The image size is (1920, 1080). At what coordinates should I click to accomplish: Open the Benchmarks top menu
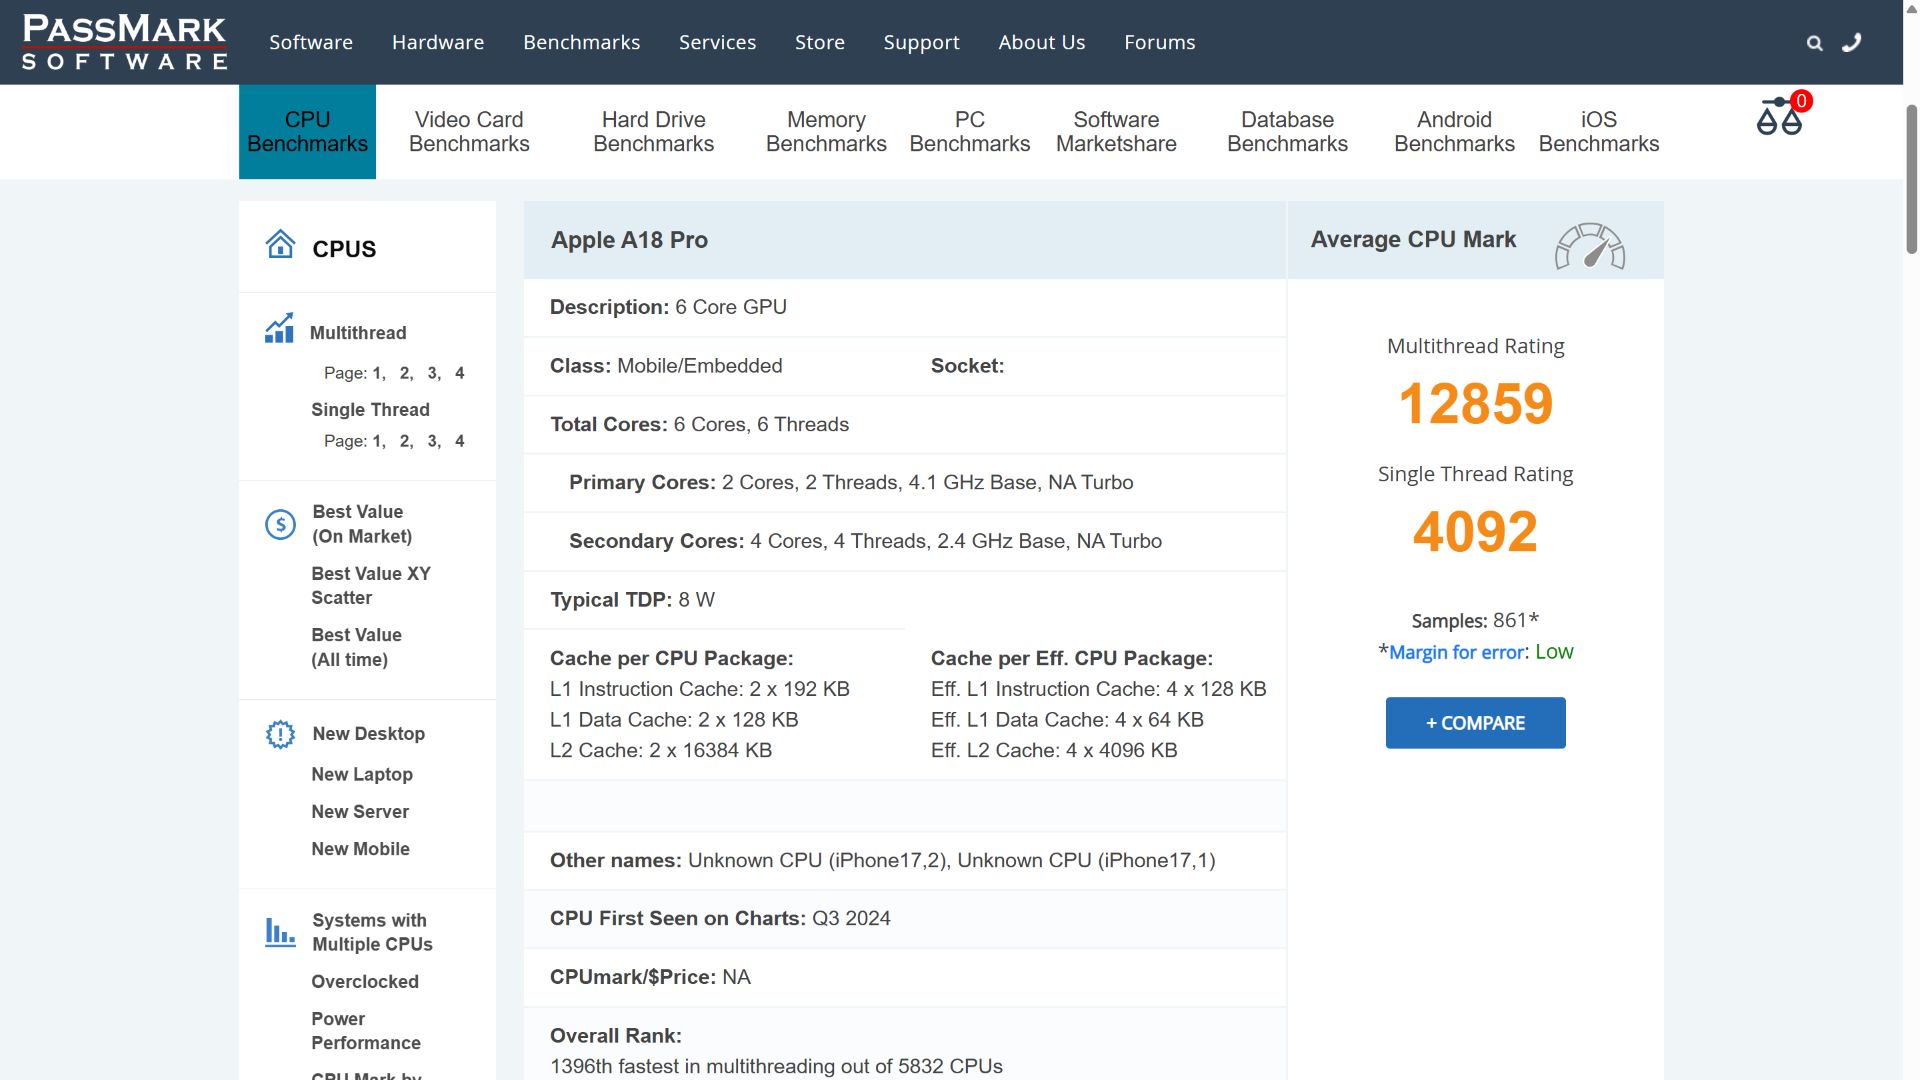pyautogui.click(x=581, y=42)
